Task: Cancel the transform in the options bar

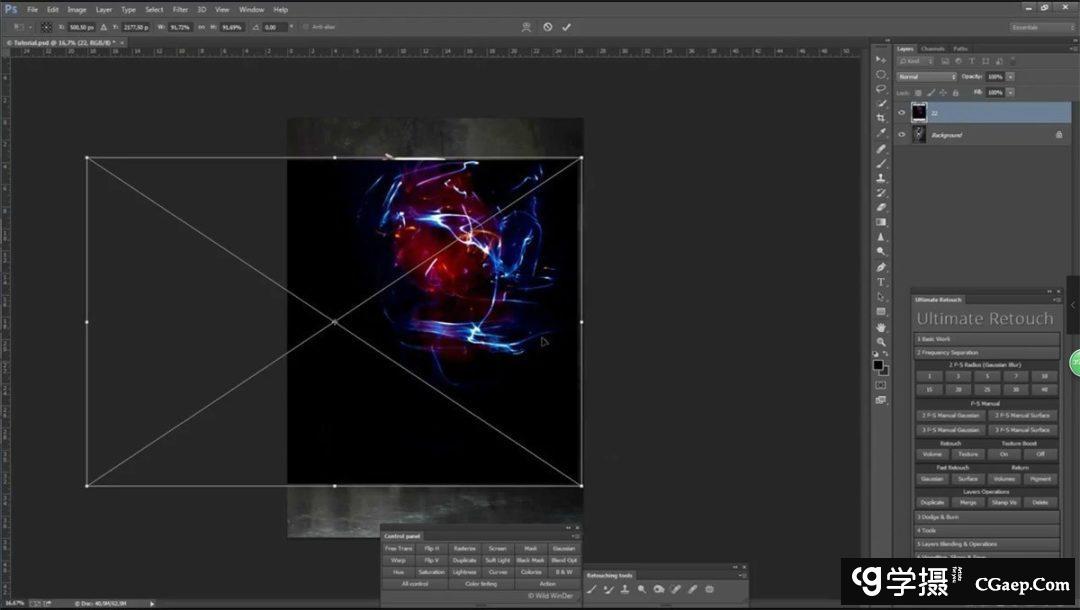Action: click(547, 27)
